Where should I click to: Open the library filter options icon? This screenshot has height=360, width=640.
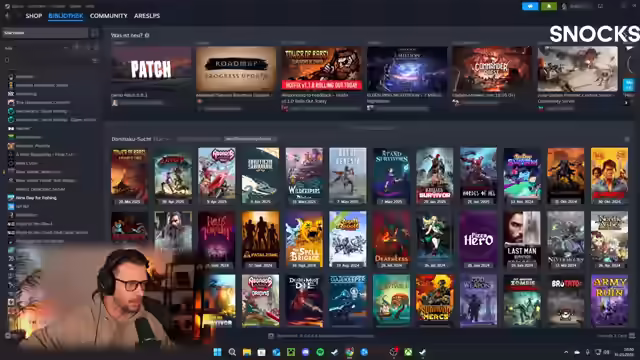(95, 60)
